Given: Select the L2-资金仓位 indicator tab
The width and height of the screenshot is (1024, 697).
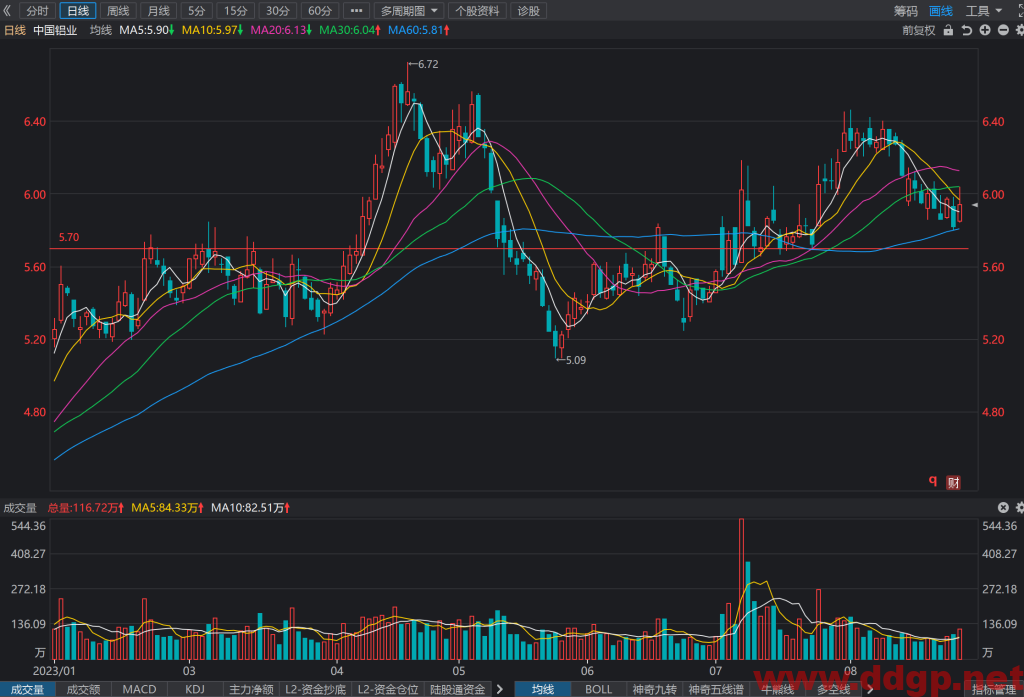Looking at the screenshot, I should click(x=388, y=689).
